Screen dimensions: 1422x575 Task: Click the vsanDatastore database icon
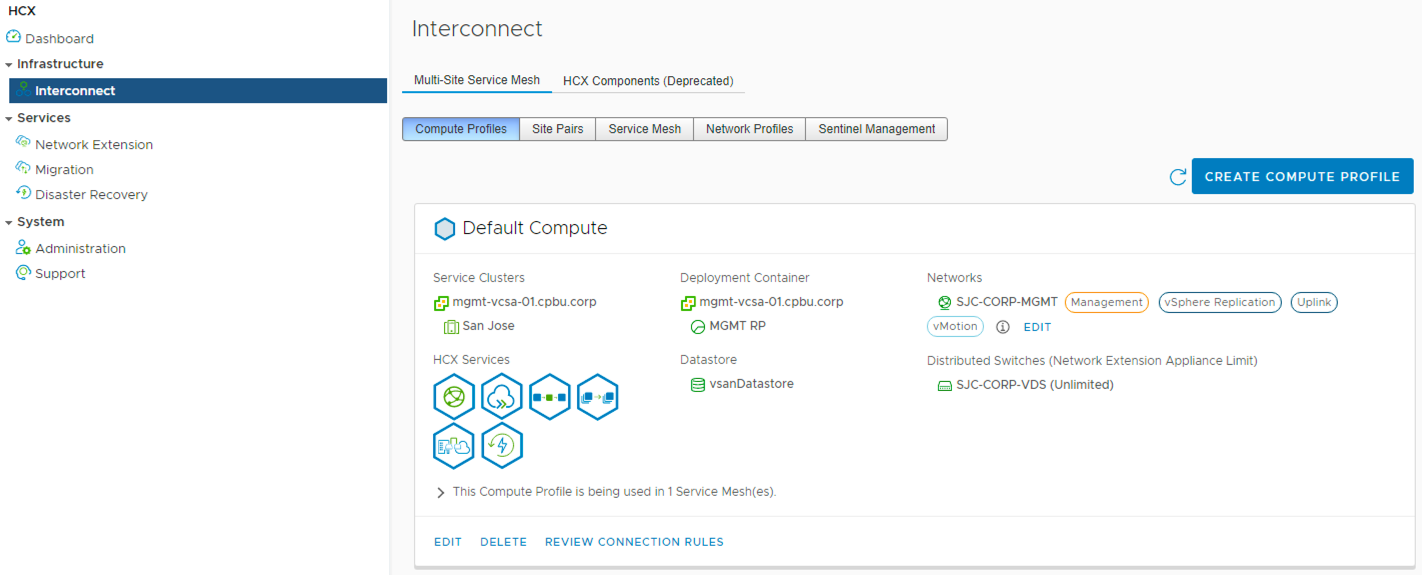tap(698, 384)
